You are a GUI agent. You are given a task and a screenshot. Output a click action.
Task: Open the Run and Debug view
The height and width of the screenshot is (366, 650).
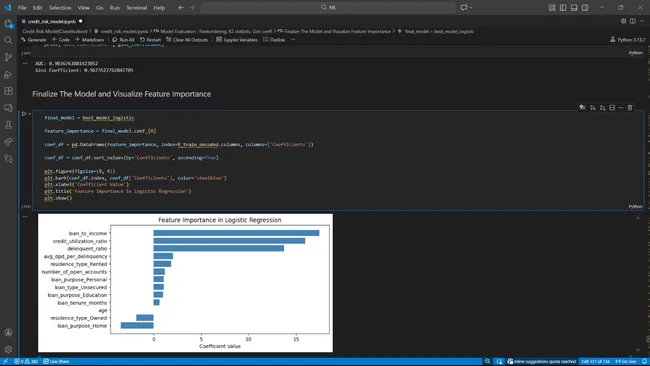pyautogui.click(x=8, y=74)
